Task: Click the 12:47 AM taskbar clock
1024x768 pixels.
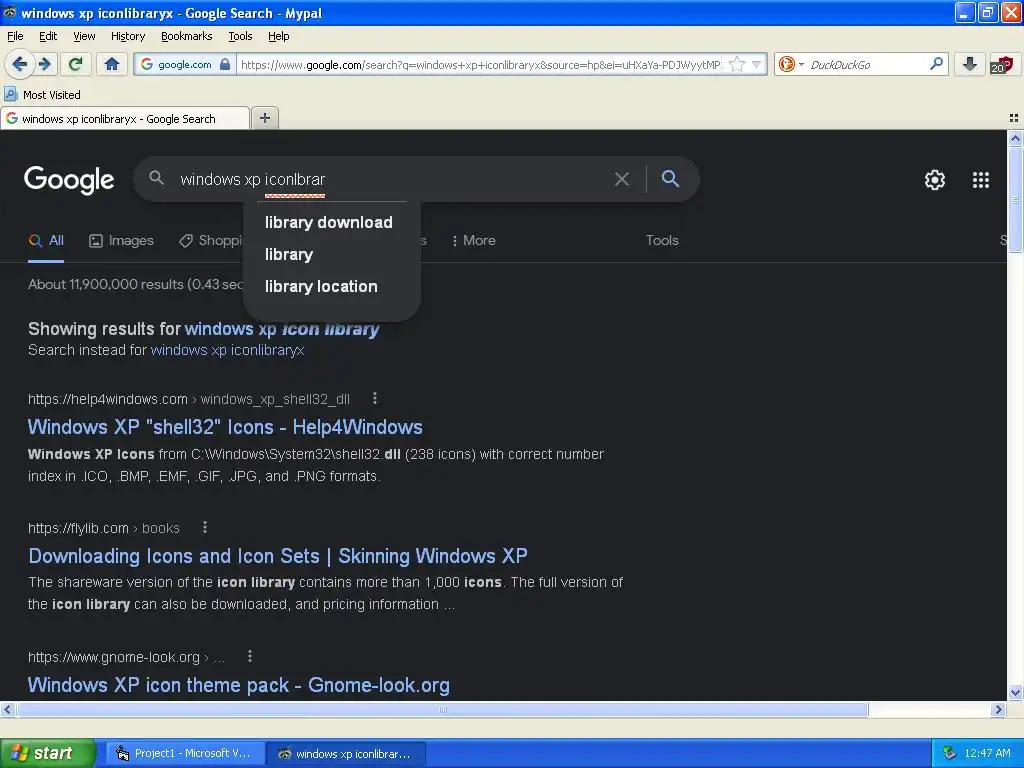Action: click(987, 754)
